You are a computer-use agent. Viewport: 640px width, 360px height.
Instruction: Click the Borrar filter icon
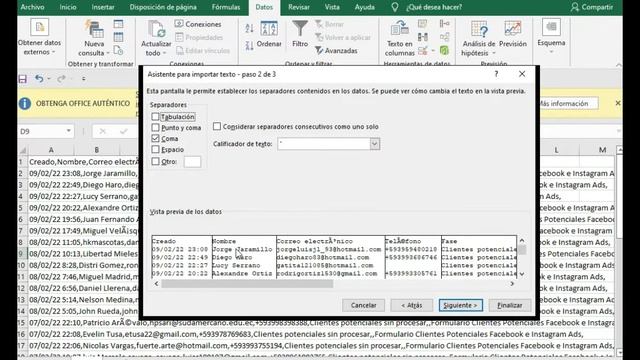pos(319,24)
